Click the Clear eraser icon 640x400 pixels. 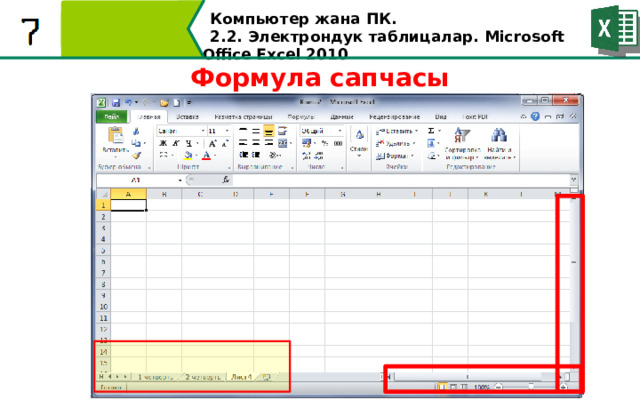(x=431, y=156)
